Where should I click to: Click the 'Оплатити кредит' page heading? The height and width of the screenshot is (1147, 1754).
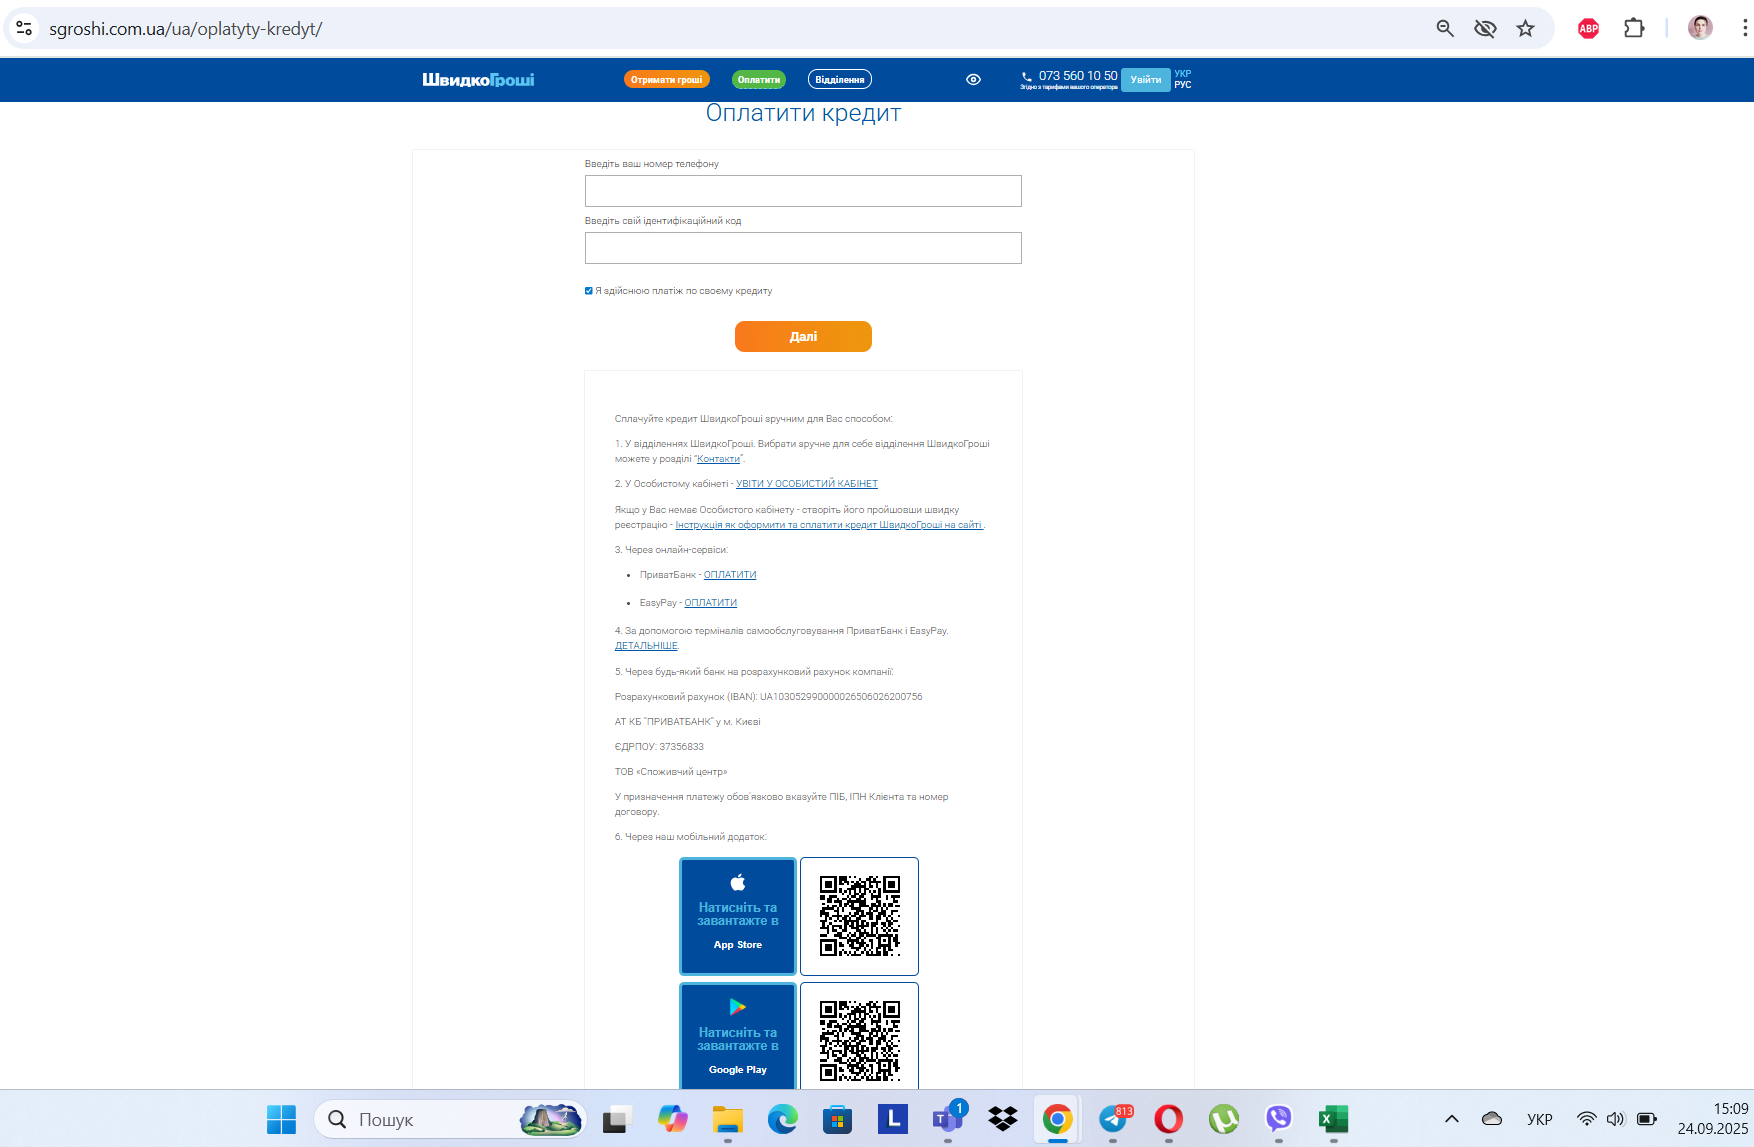[x=803, y=113]
